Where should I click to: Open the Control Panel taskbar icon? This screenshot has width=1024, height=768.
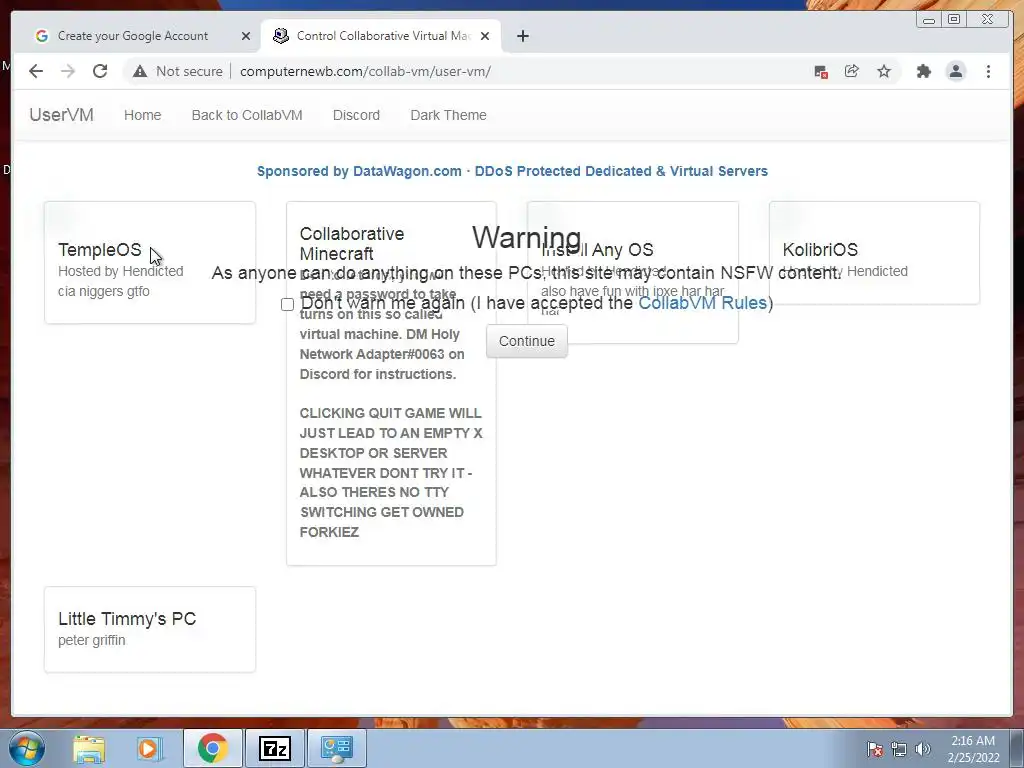(337, 748)
